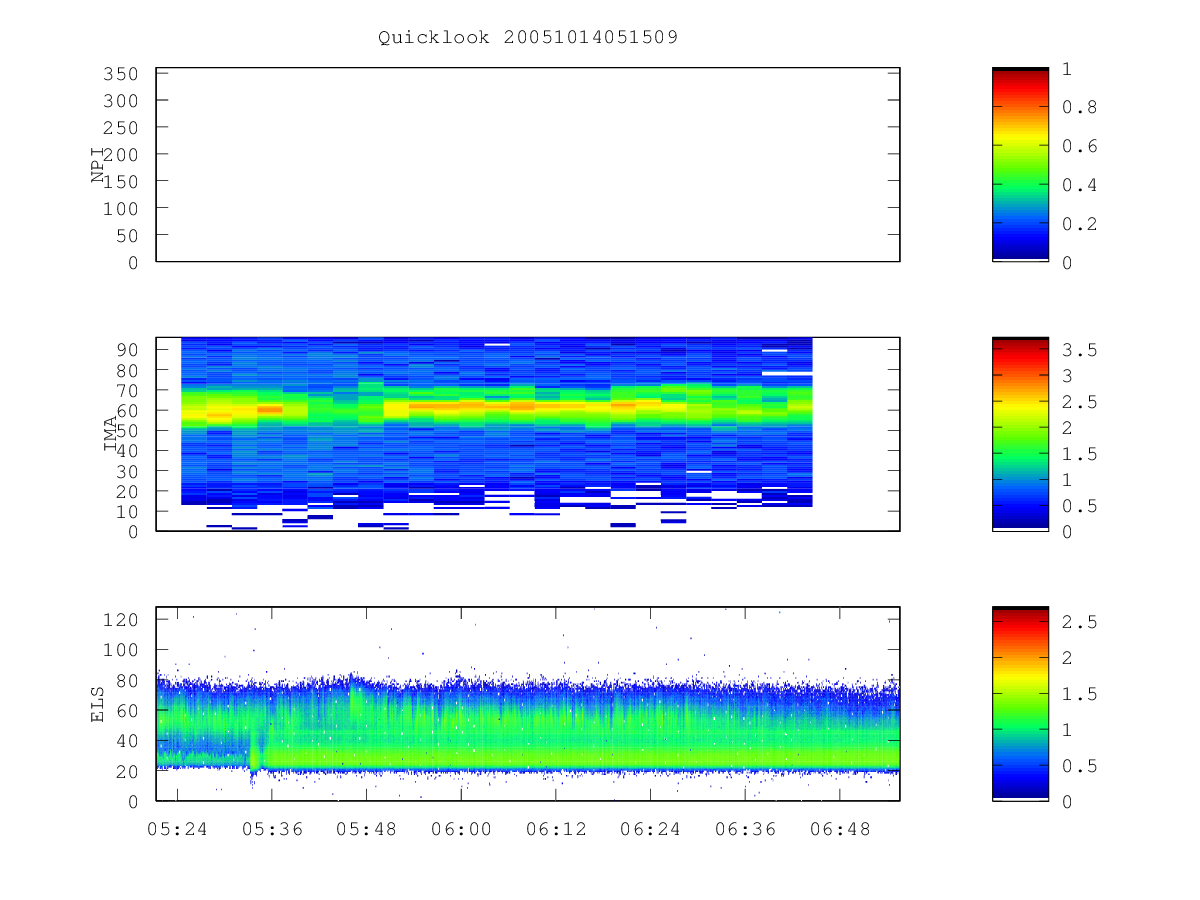Click inside the empty NPI plot panel
The height and width of the screenshot is (900, 1200).
tap(528, 165)
